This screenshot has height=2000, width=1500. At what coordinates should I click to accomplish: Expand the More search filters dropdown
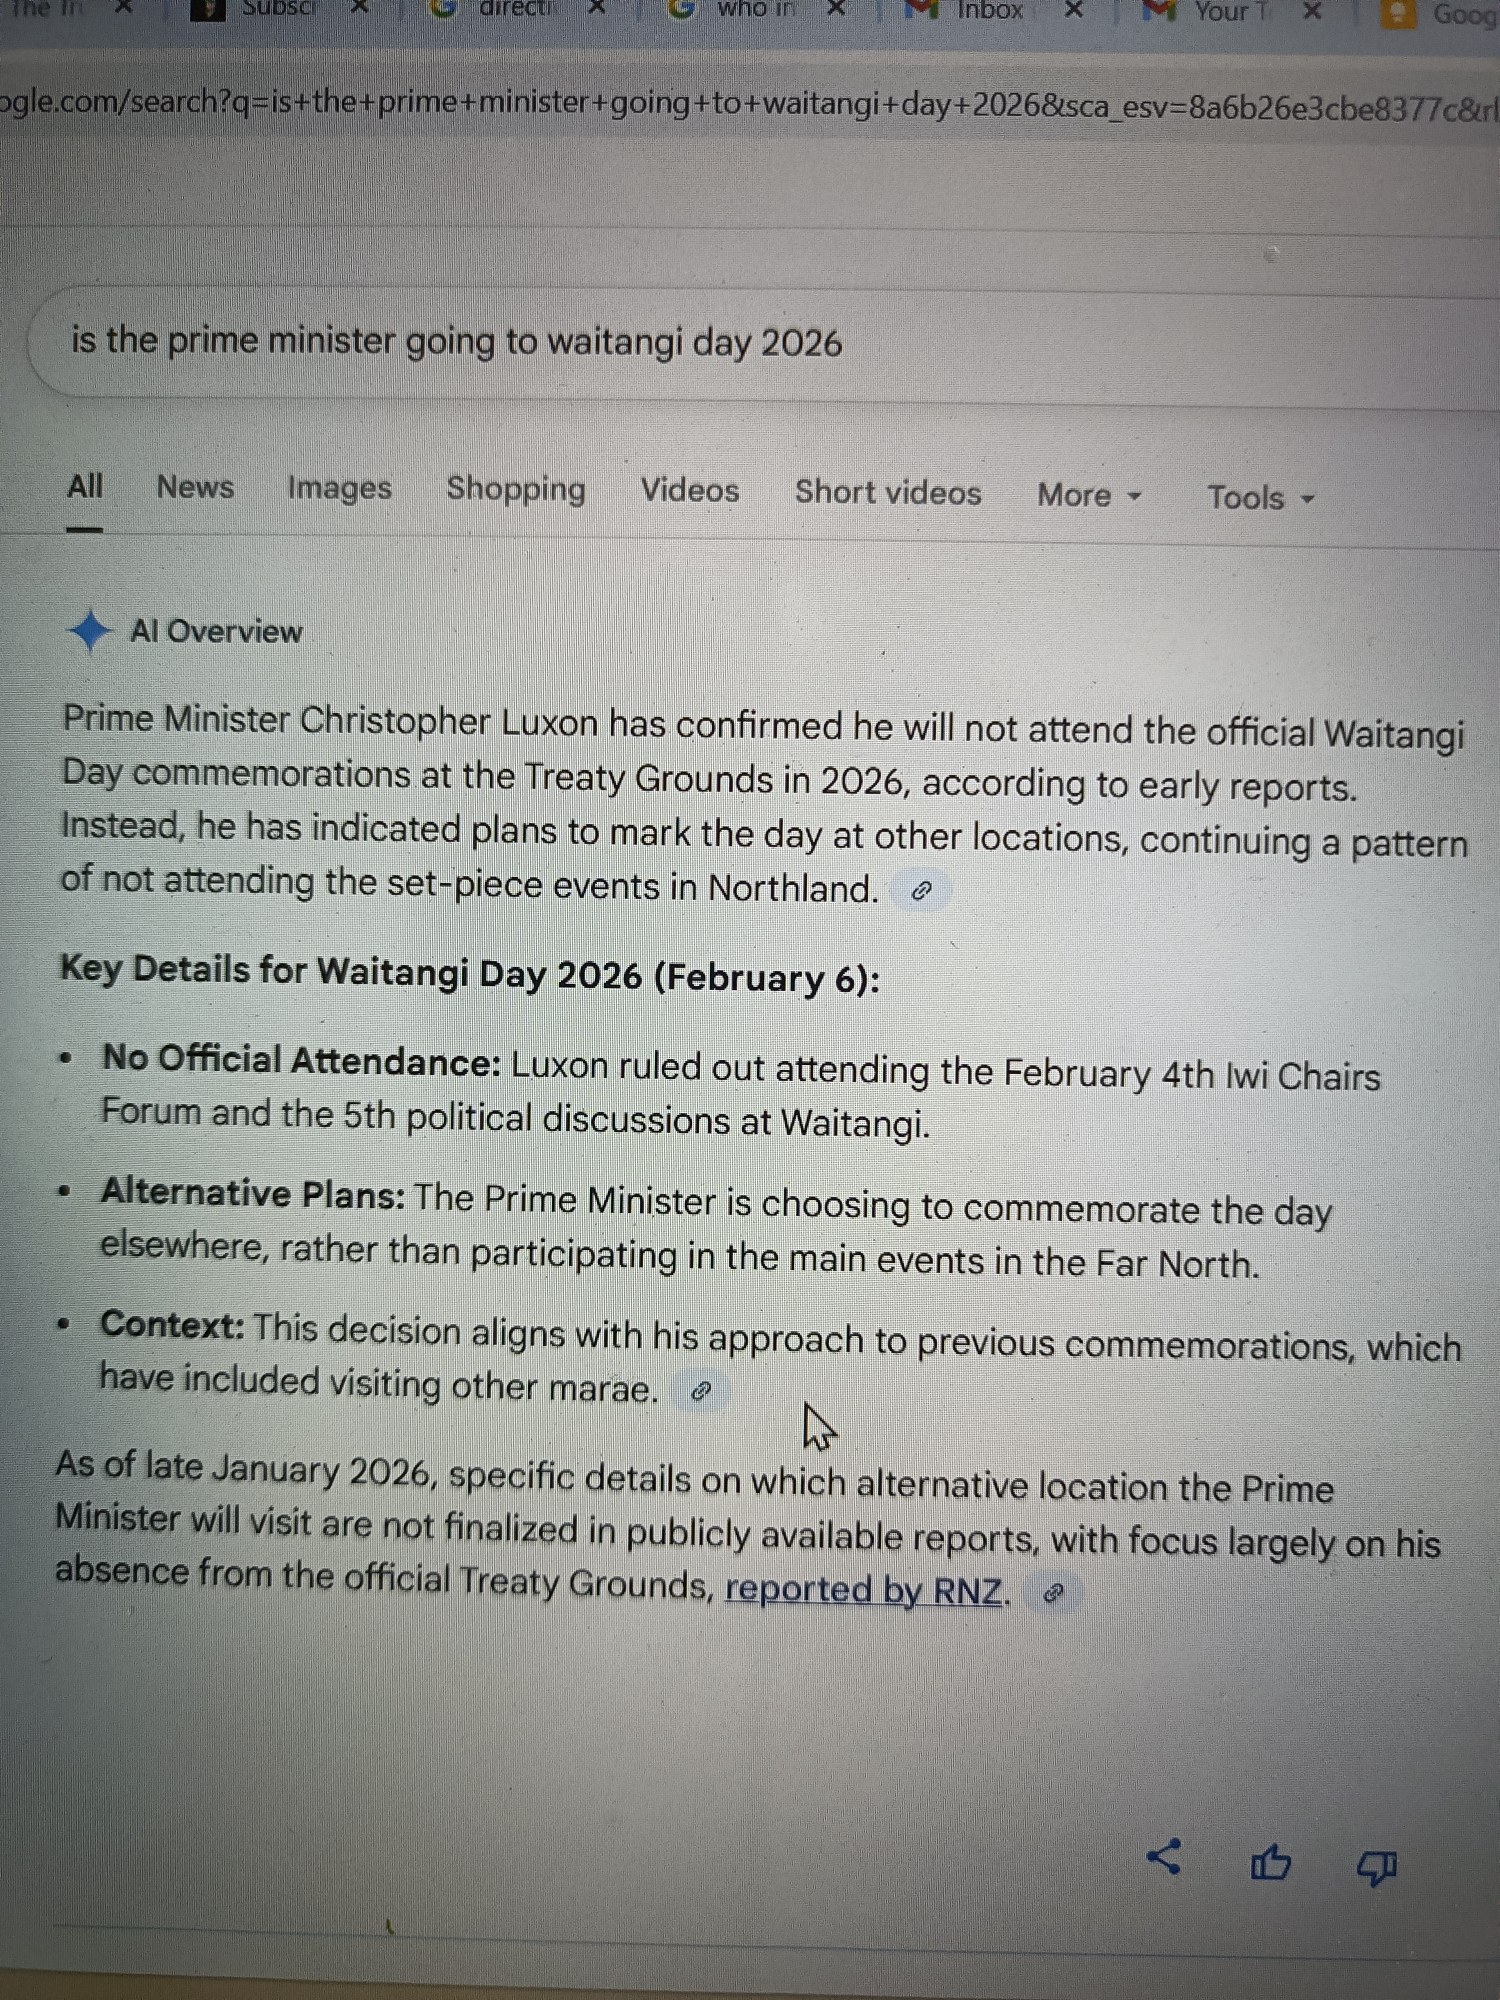click(x=1088, y=495)
